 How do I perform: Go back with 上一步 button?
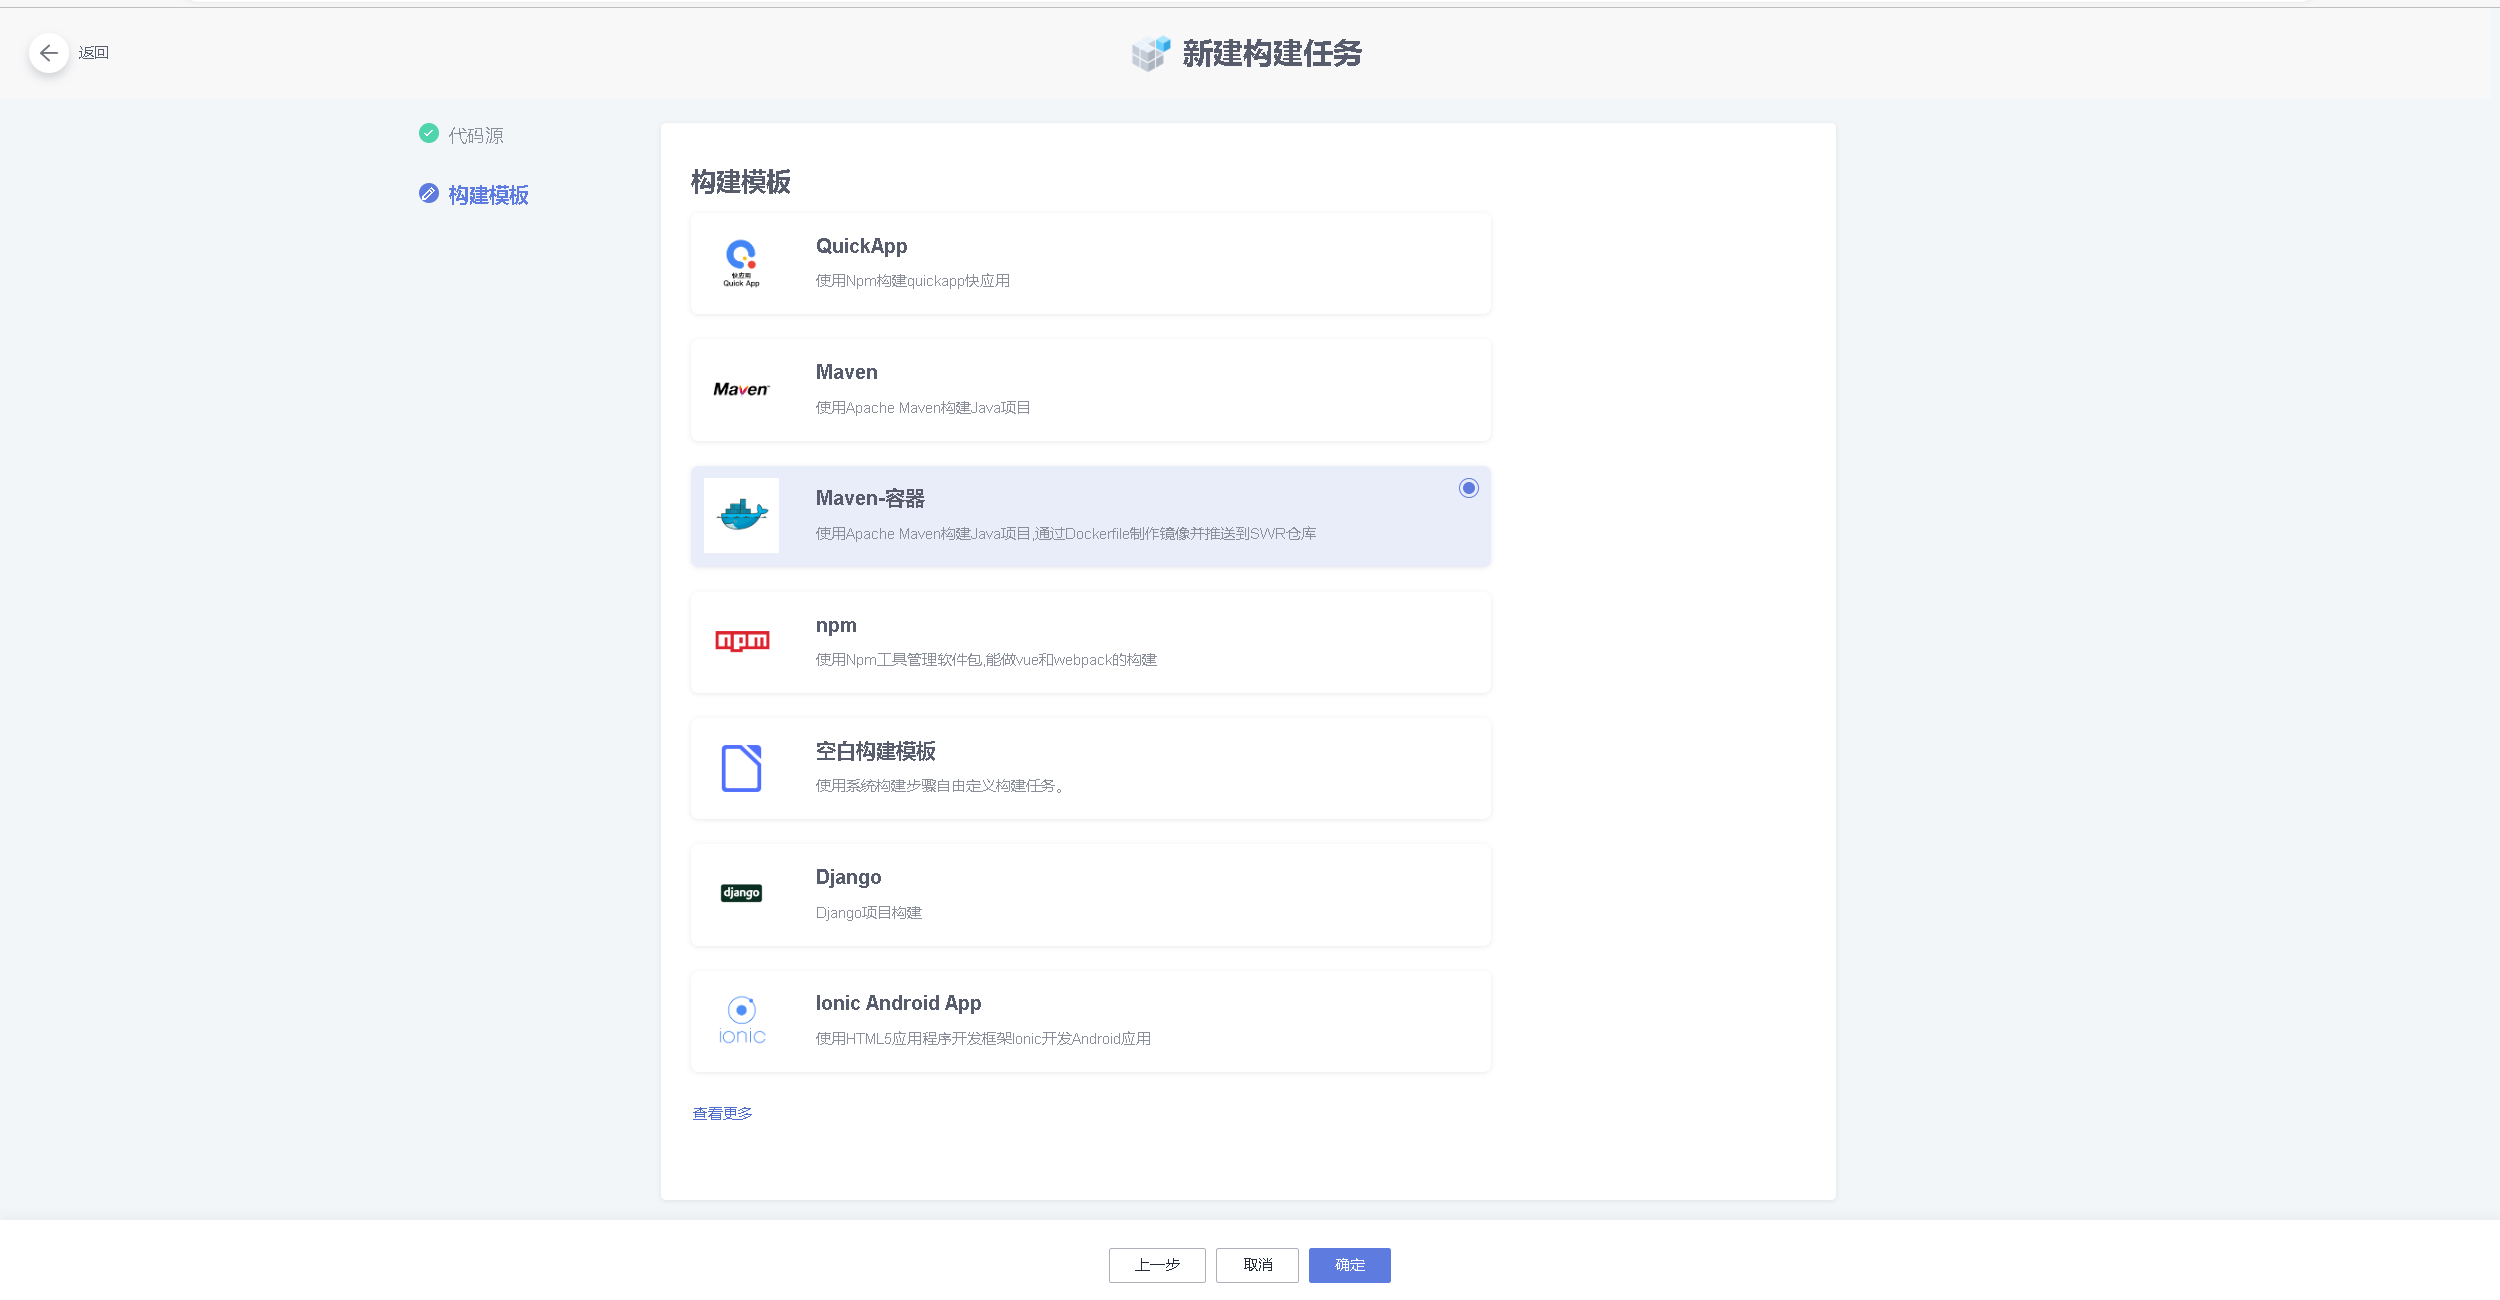coord(1157,1265)
